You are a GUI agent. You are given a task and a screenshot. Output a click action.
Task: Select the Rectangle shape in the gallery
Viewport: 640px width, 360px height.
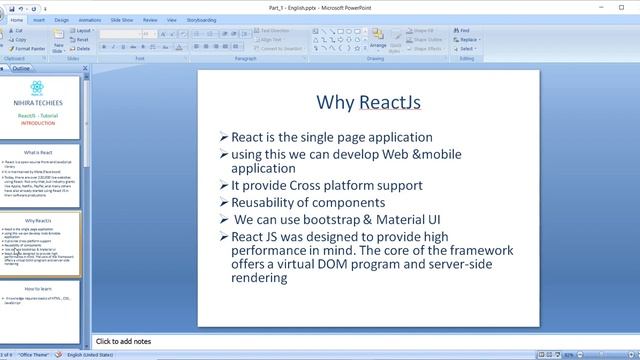pyautogui.click(x=340, y=31)
